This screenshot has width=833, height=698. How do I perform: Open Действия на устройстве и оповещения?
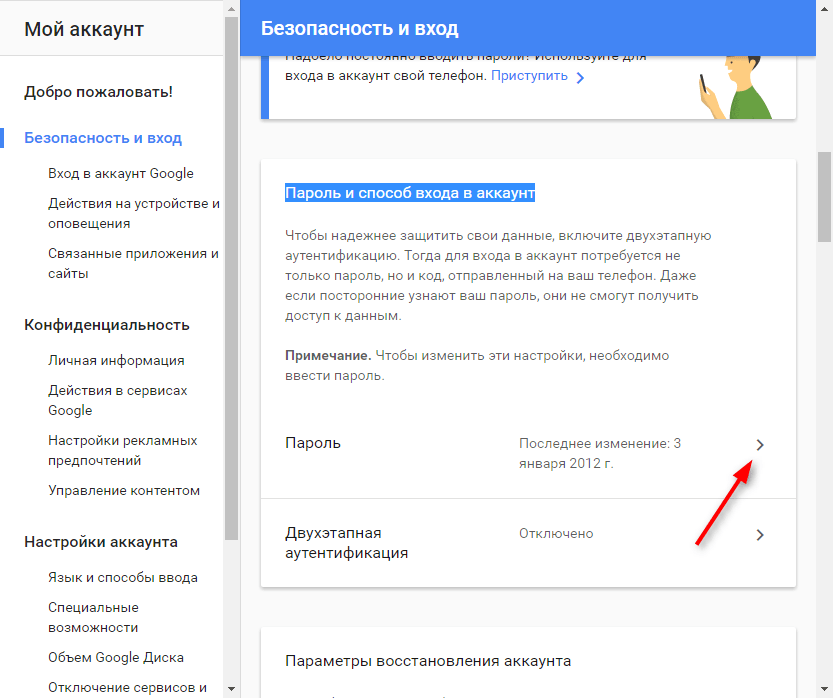pos(134,214)
